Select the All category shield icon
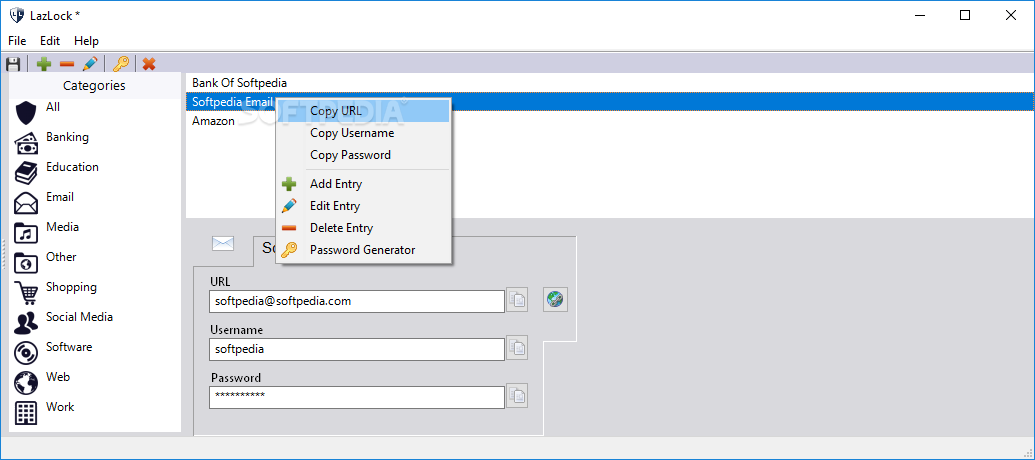1035x460 pixels. (26, 113)
